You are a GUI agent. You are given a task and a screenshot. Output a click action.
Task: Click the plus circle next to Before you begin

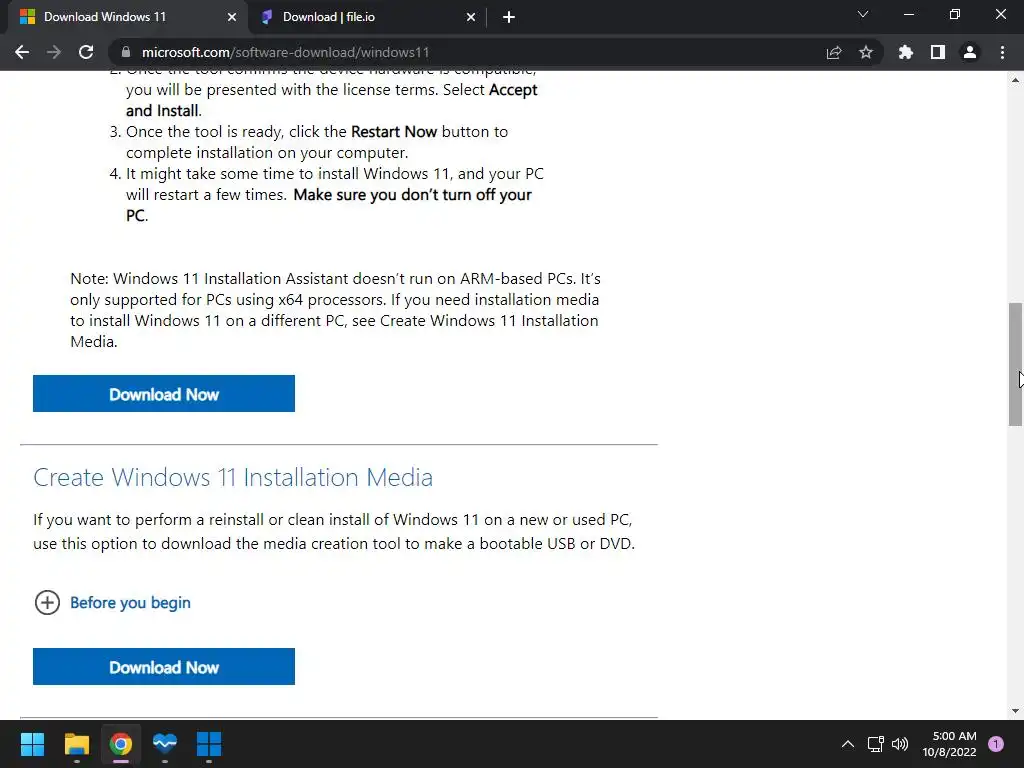tap(47, 602)
